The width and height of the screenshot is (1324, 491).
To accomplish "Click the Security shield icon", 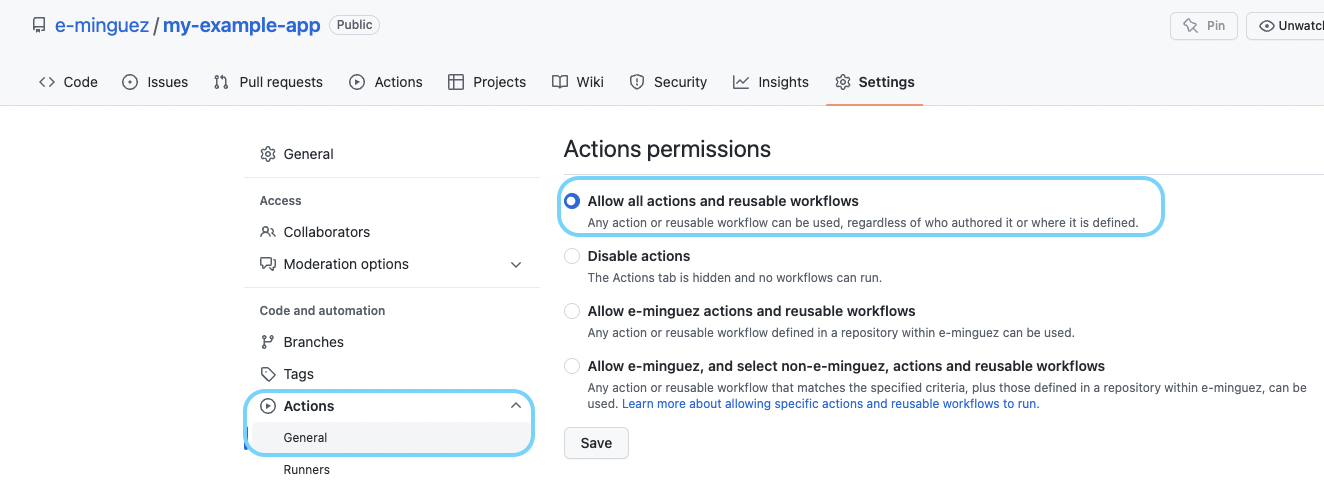I will (637, 82).
